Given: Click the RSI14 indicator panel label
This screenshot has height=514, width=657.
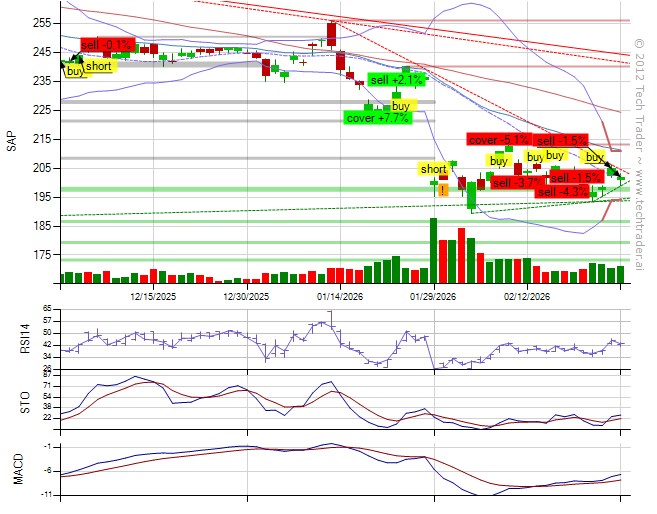Looking at the screenshot, I should (x=12, y=339).
